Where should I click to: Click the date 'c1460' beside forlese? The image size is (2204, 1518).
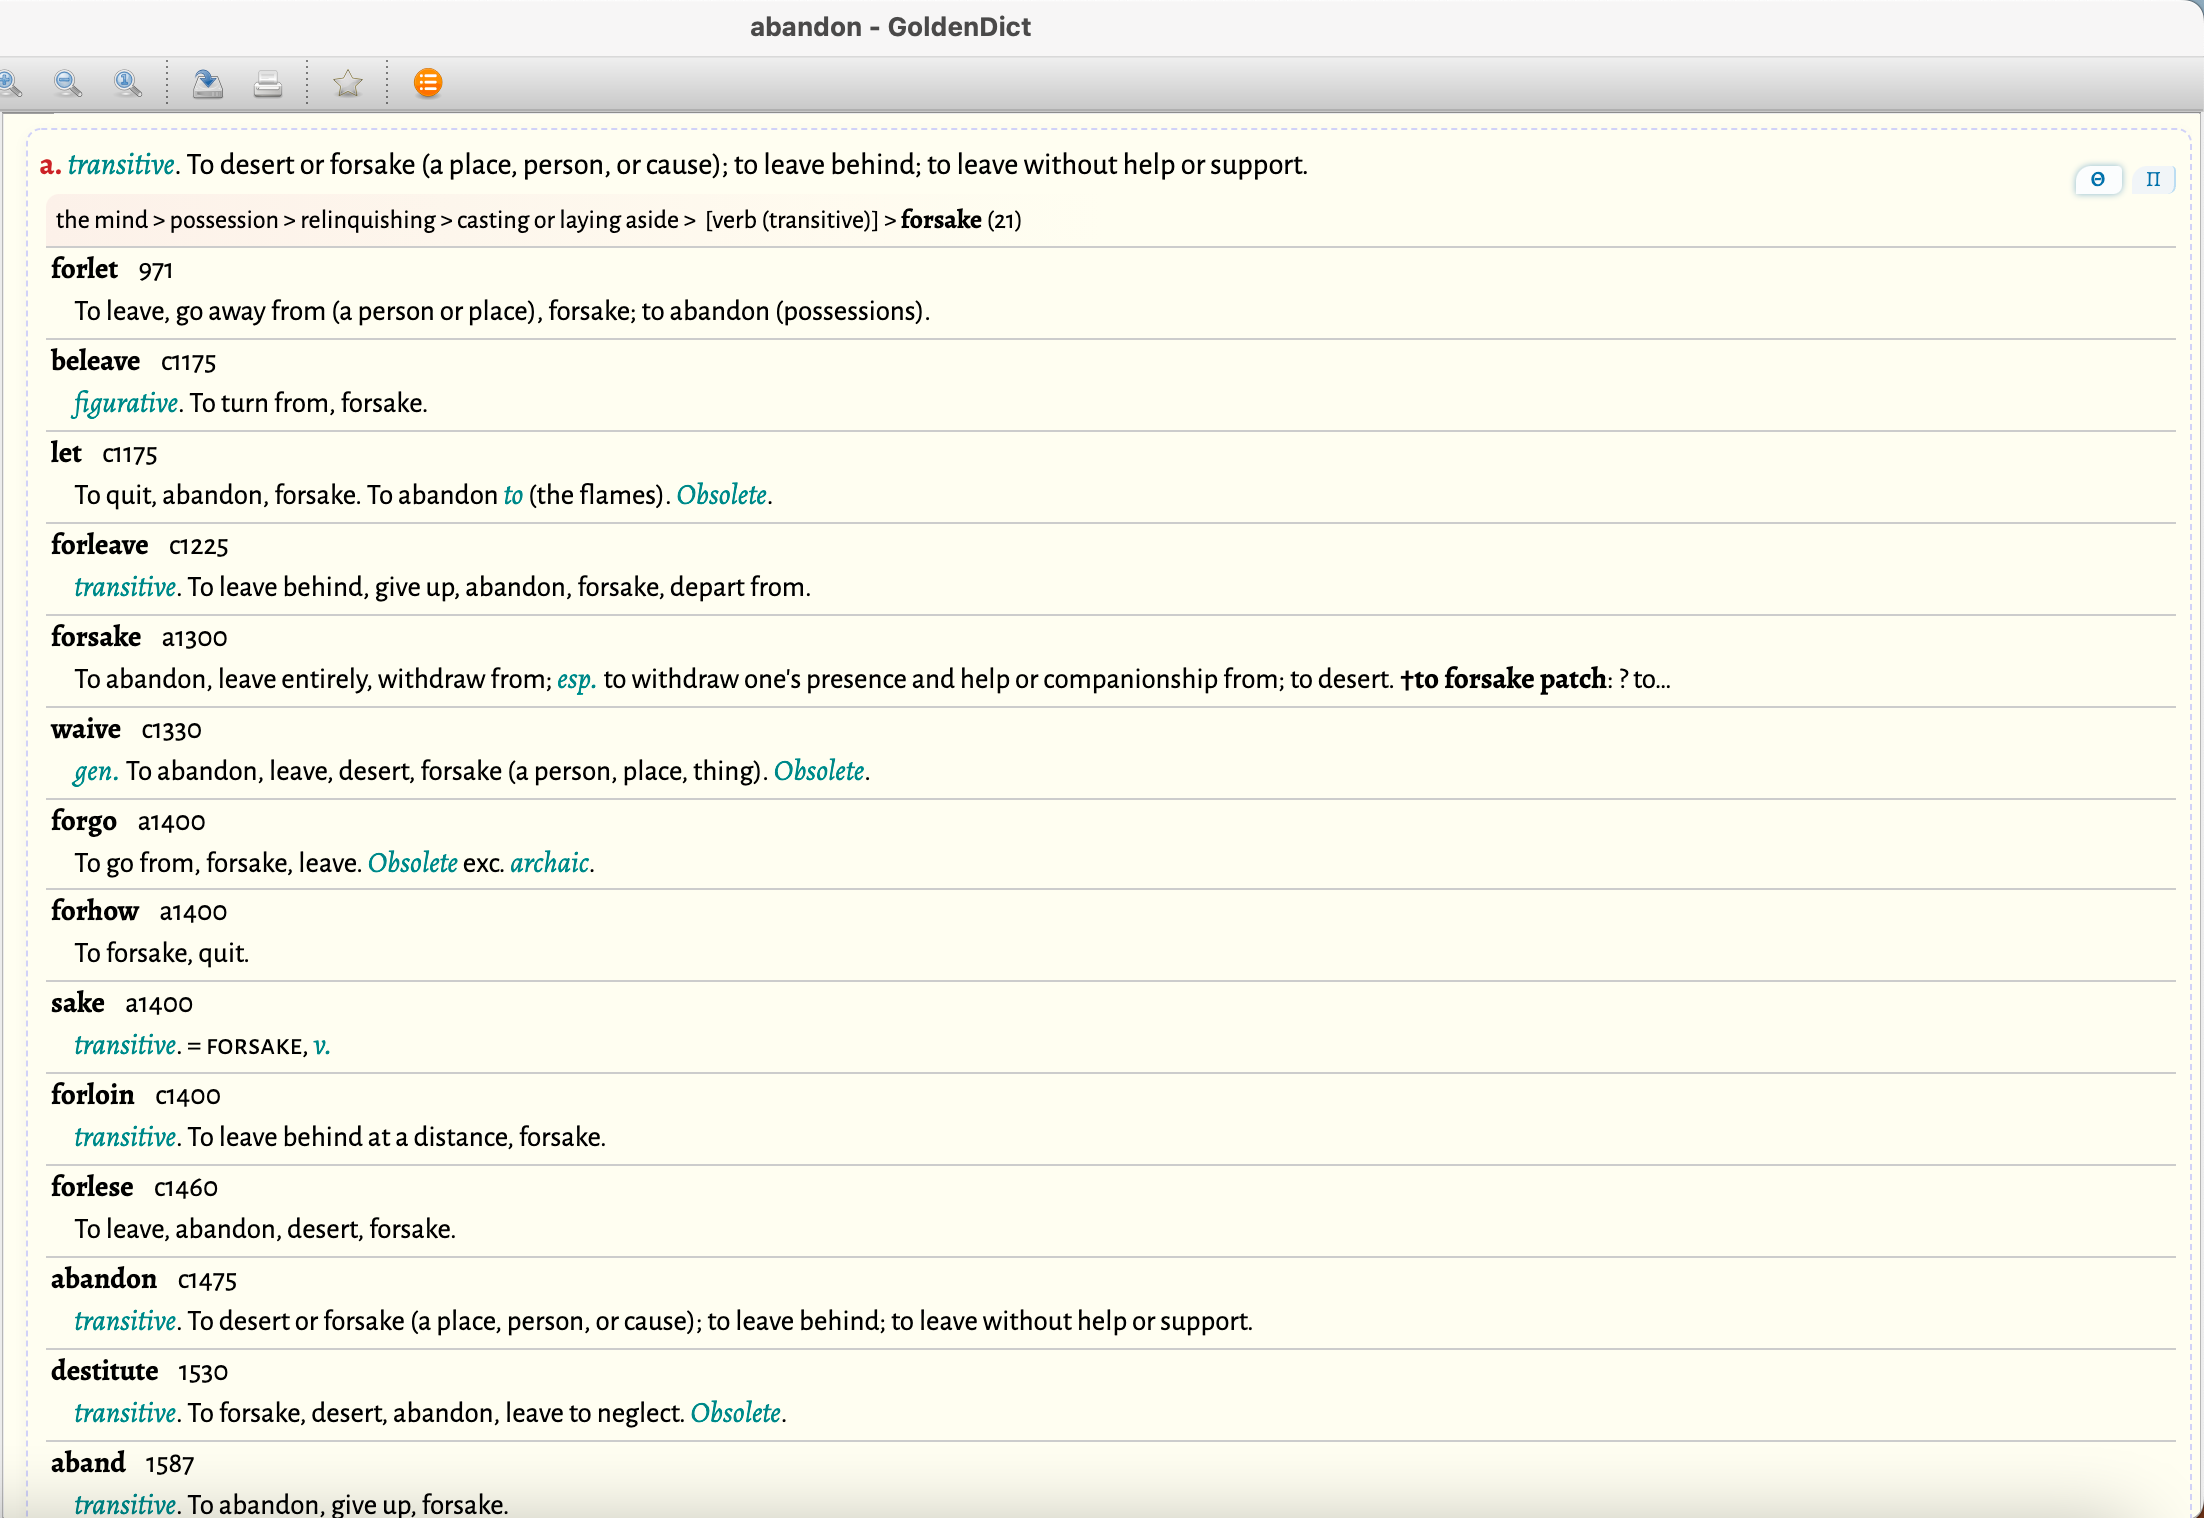coord(186,1189)
